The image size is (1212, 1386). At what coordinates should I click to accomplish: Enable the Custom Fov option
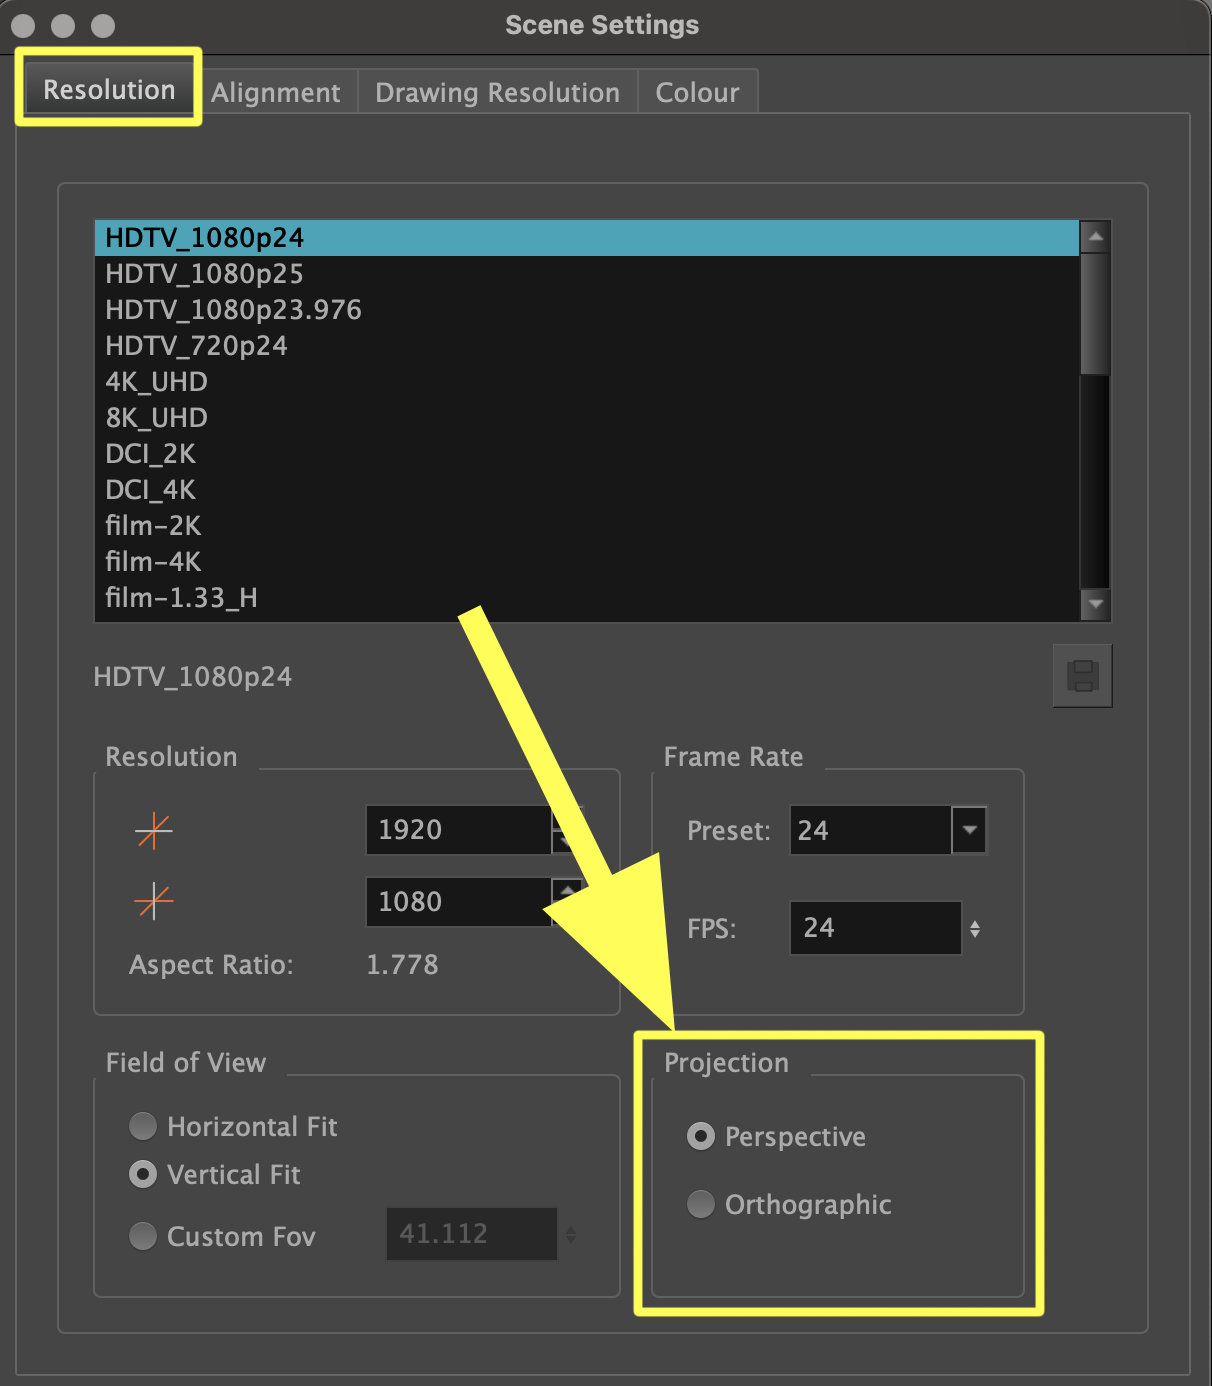143,1237
